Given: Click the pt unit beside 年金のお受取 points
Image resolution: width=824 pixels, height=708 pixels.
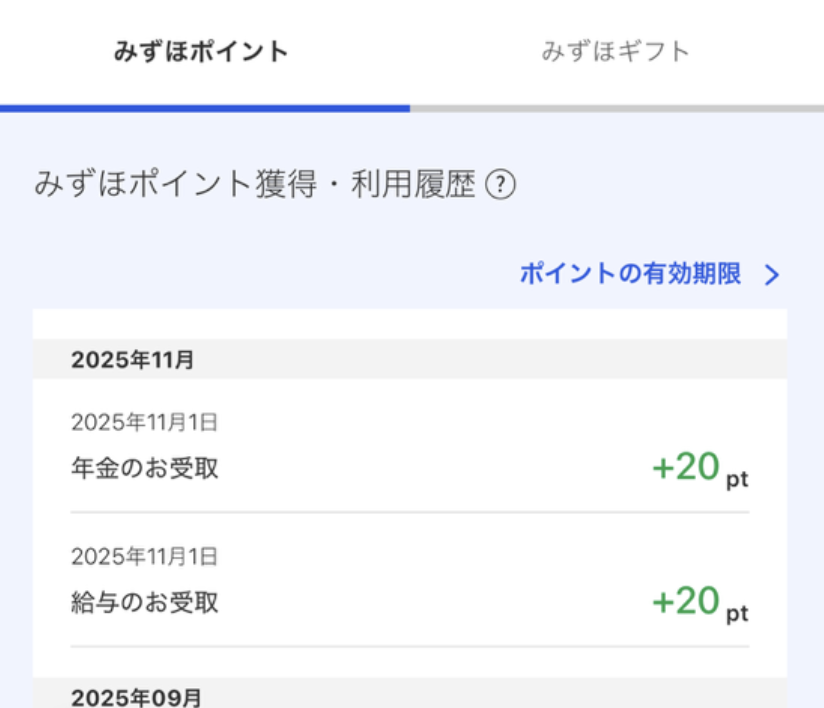Looking at the screenshot, I should point(737,479).
